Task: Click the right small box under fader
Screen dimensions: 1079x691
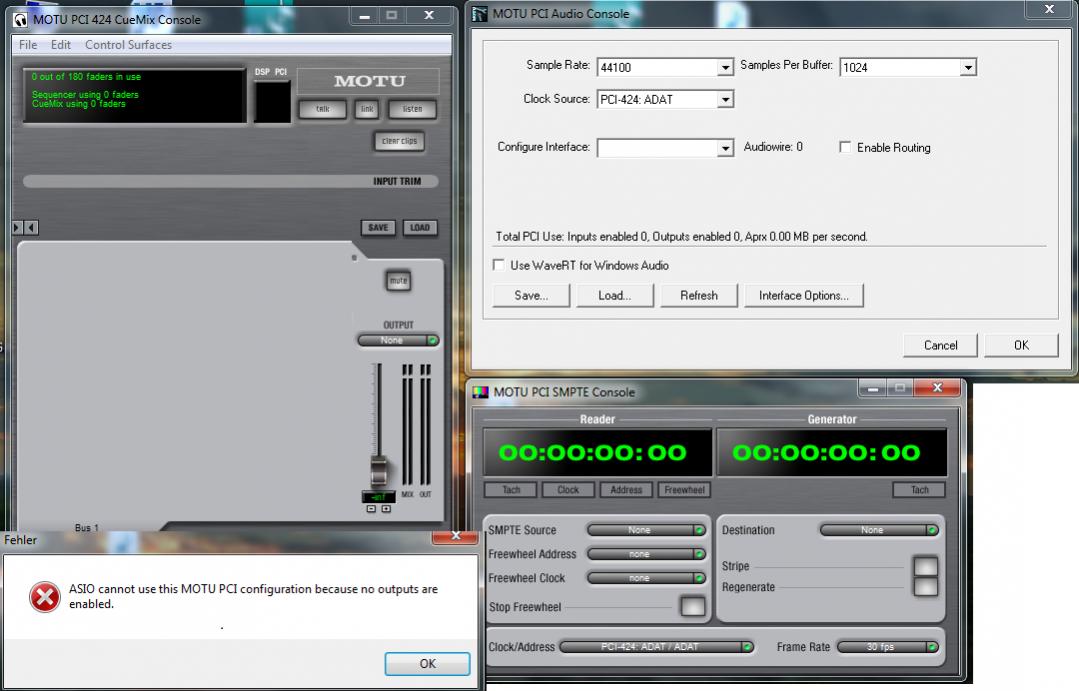Action: (x=386, y=509)
